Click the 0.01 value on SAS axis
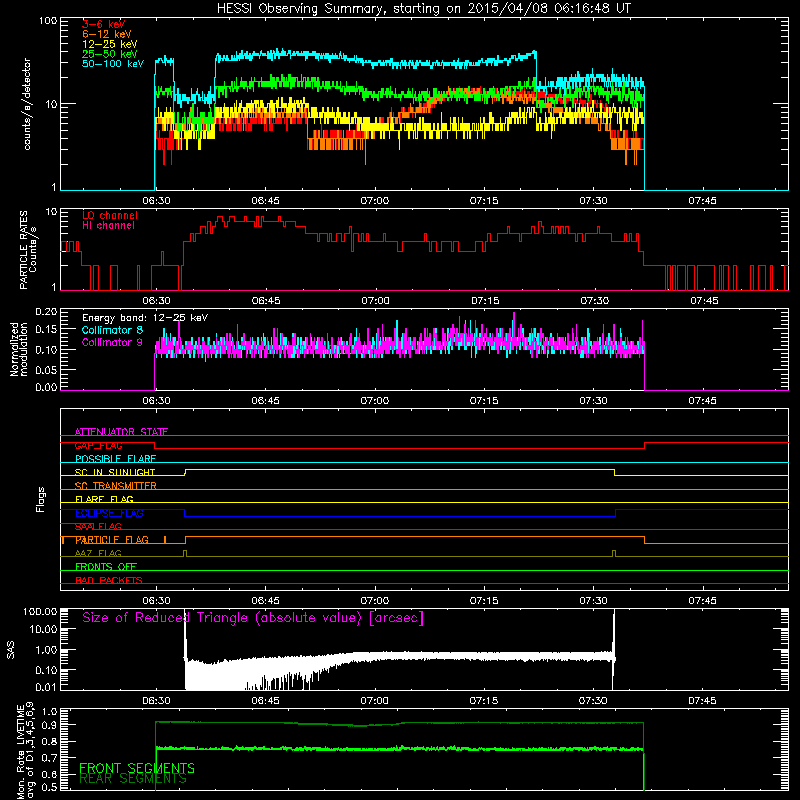Viewport: 800px width, 800px height. [46, 687]
